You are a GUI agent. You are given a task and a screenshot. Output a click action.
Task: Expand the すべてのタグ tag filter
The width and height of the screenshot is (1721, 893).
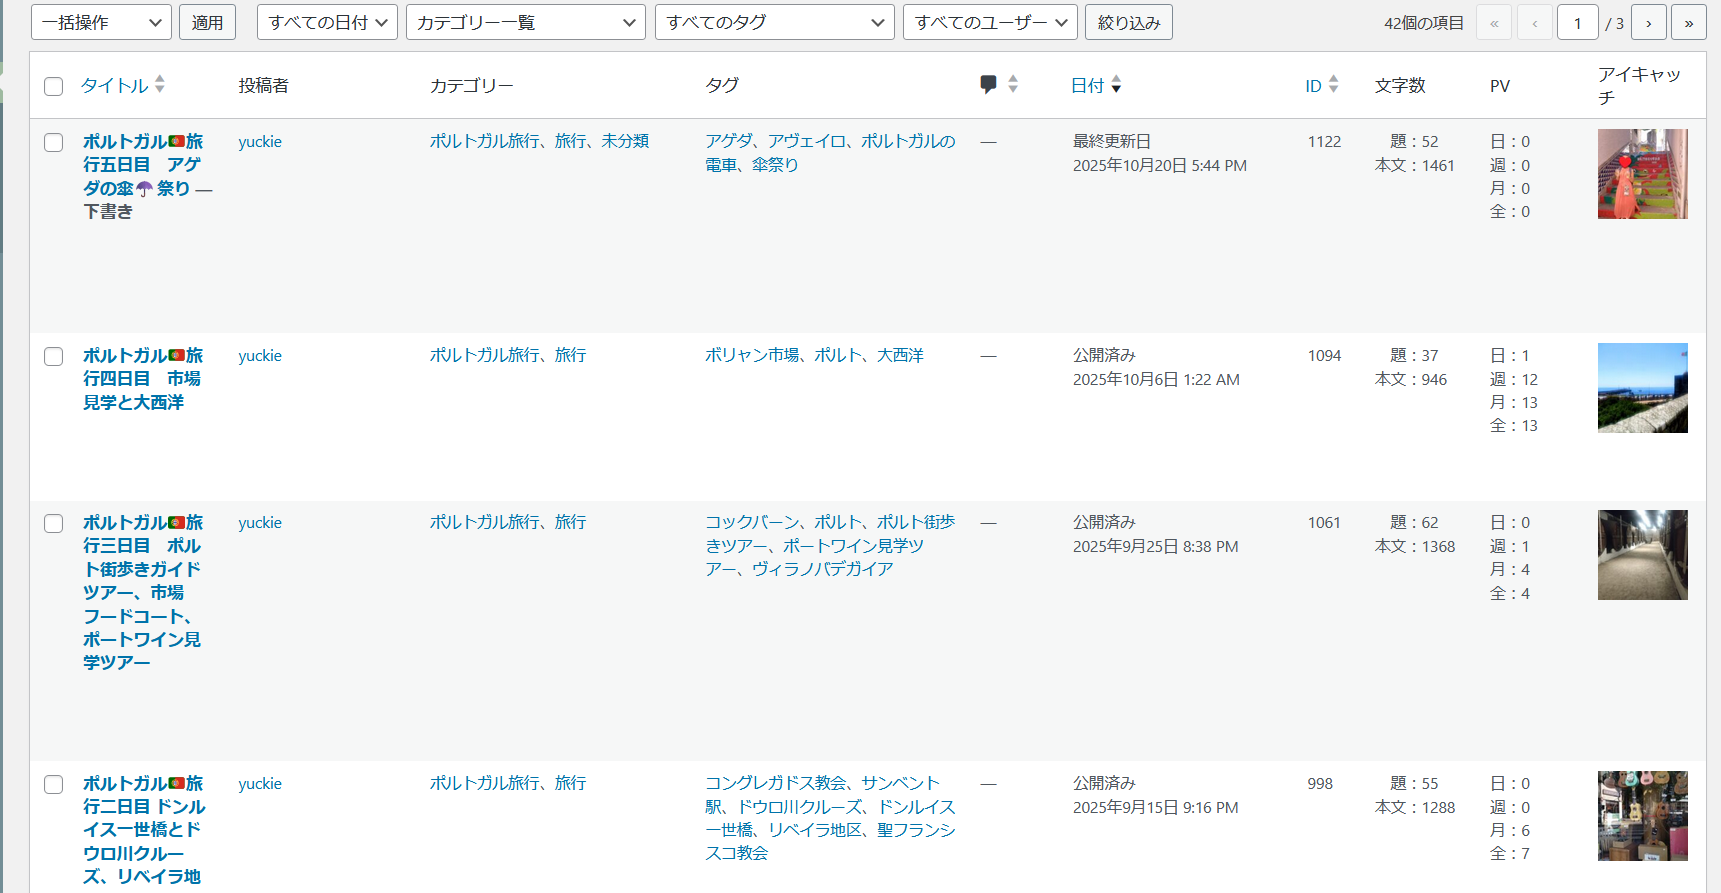point(774,23)
